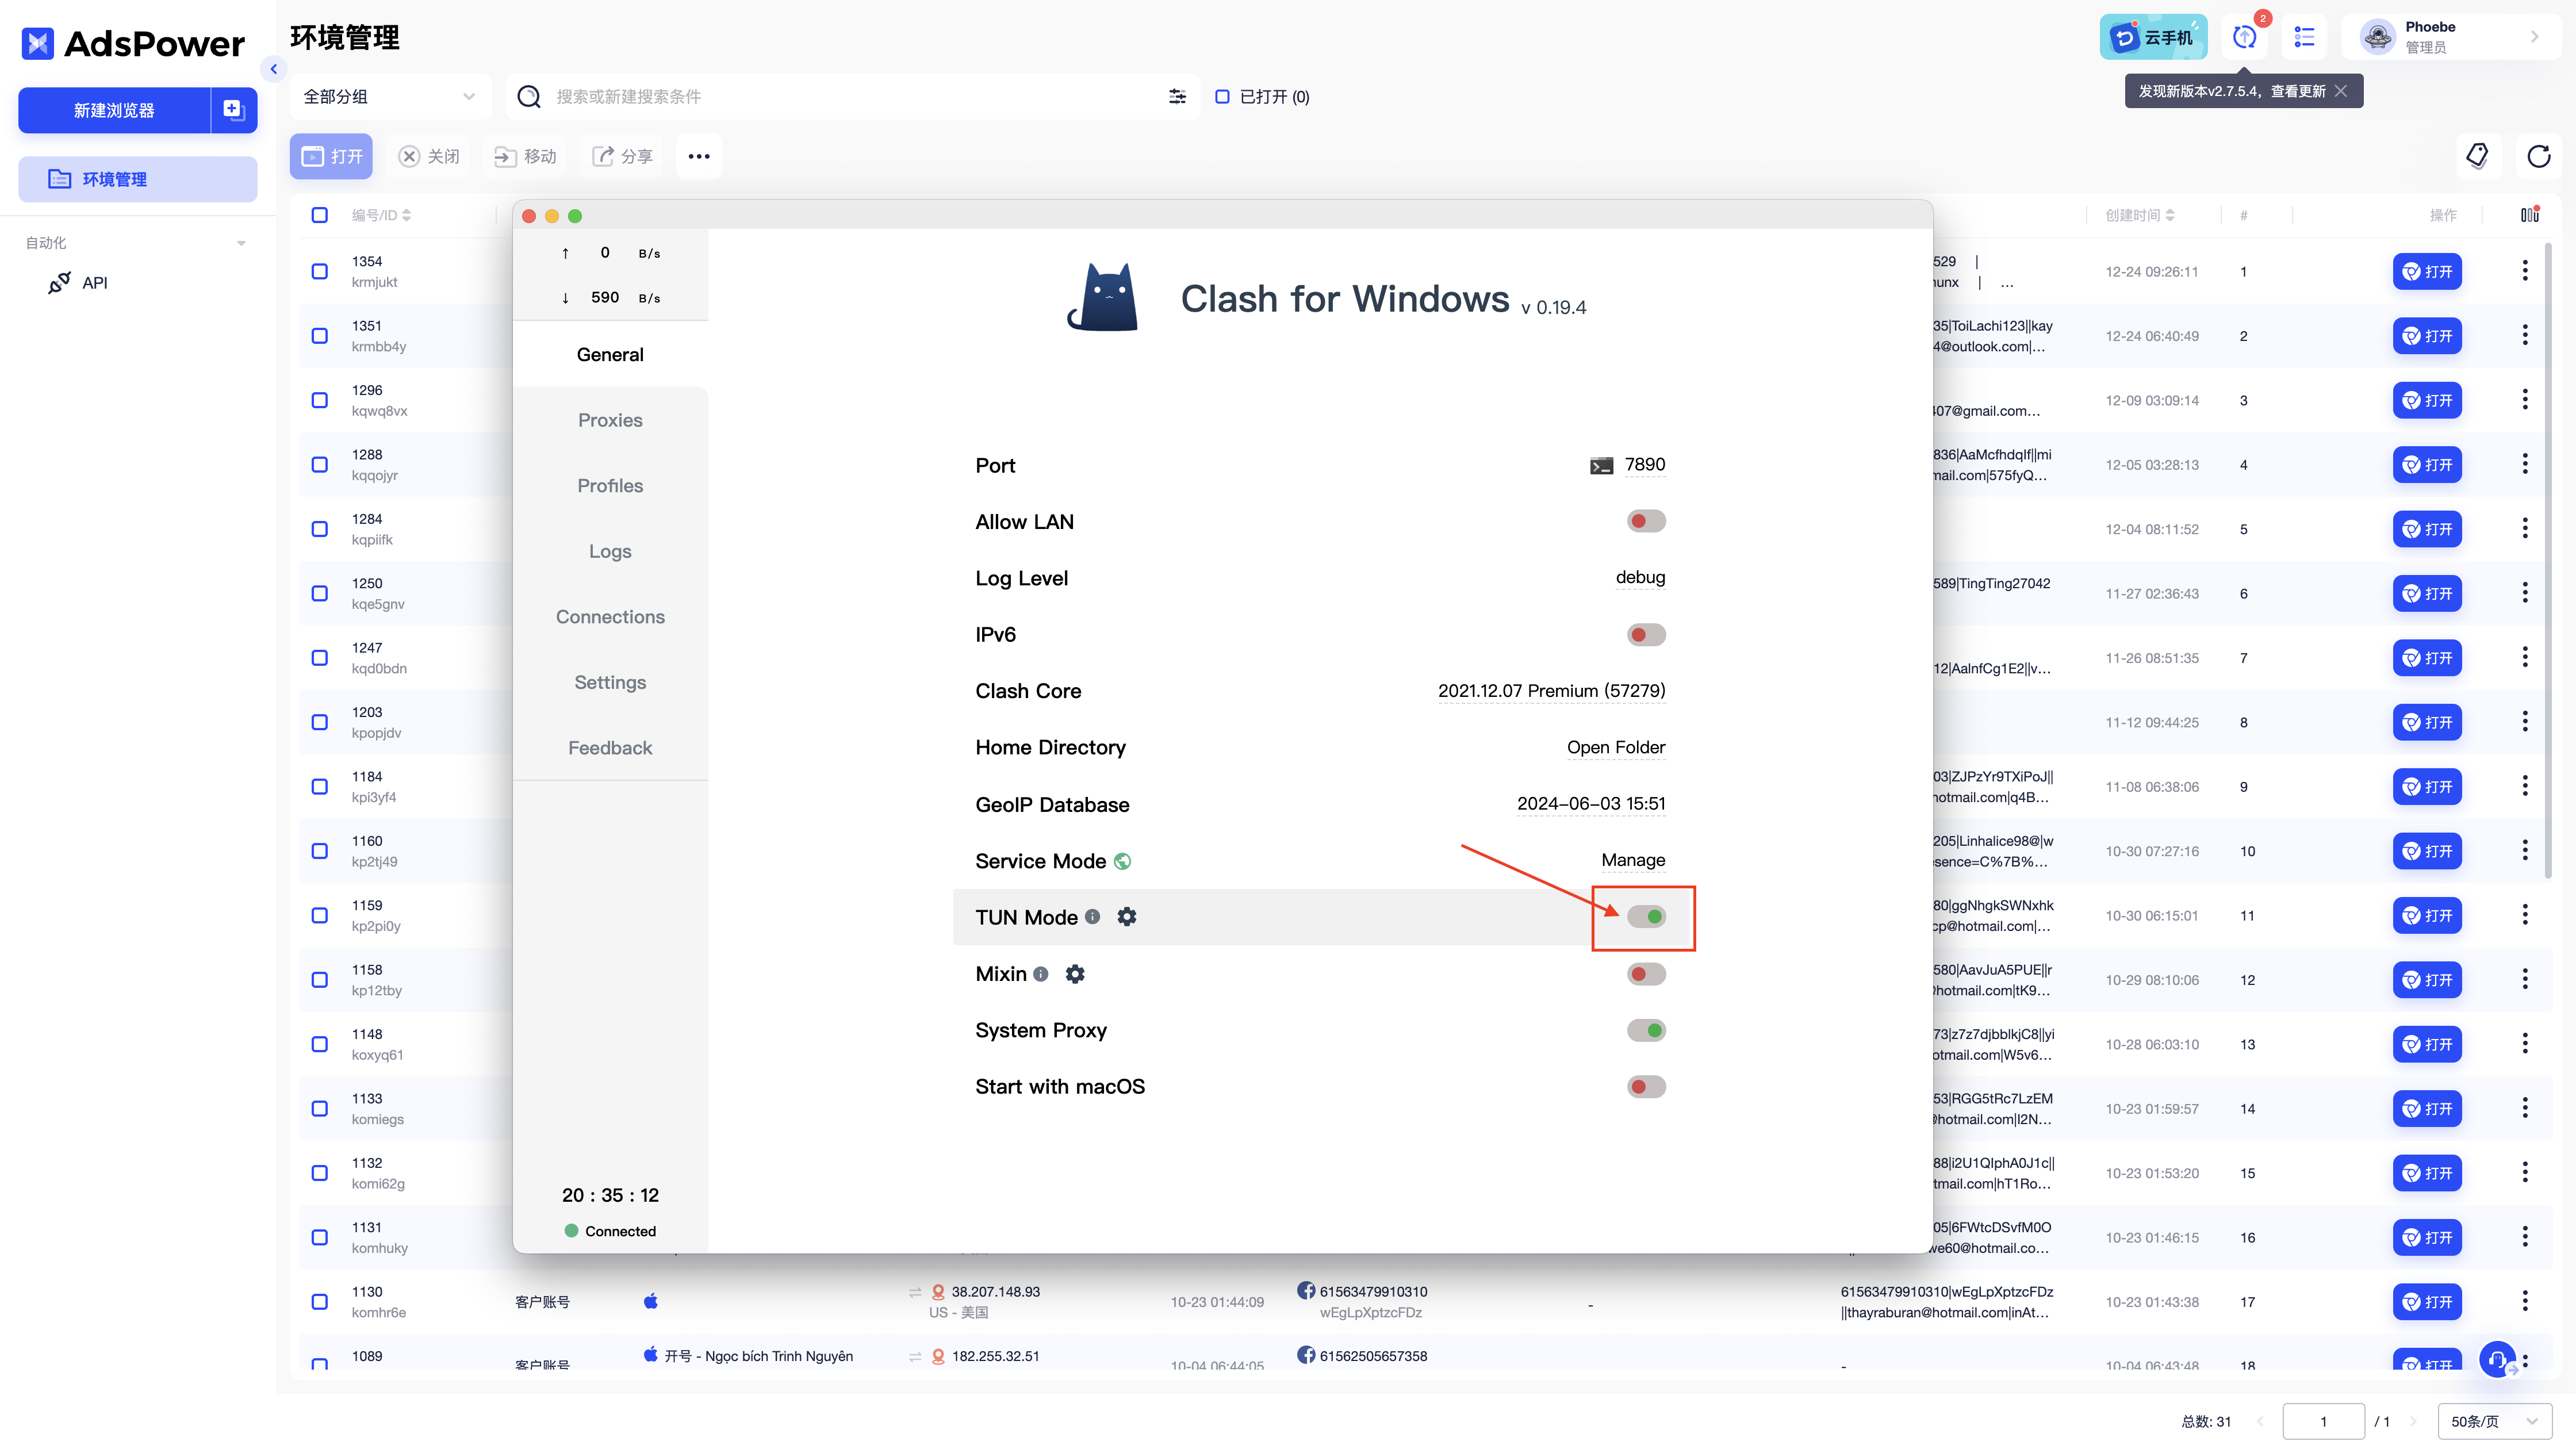The width and height of the screenshot is (2576, 1449).
Task: Click the TUN Mode info icon
Action: tap(1093, 917)
